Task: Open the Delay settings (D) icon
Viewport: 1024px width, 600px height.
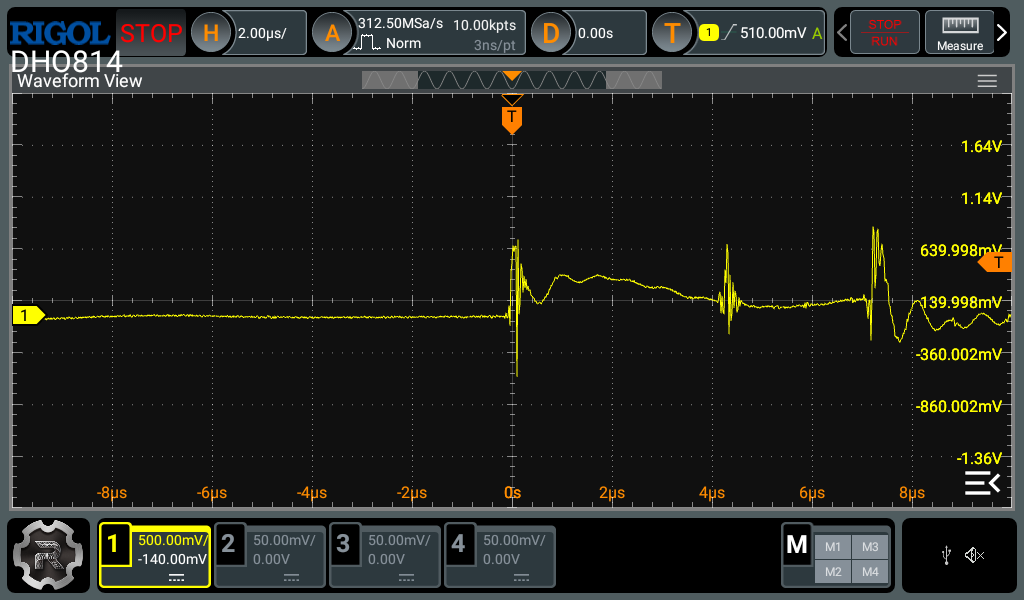Action: point(550,33)
